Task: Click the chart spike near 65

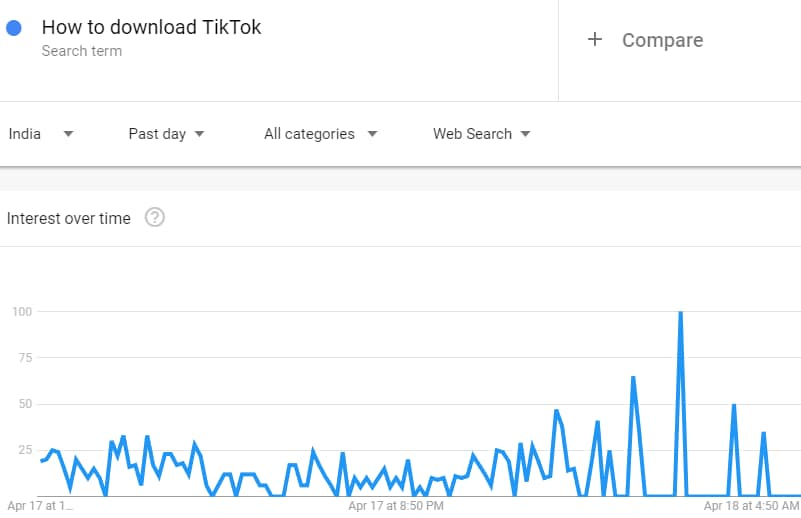Action: click(633, 378)
